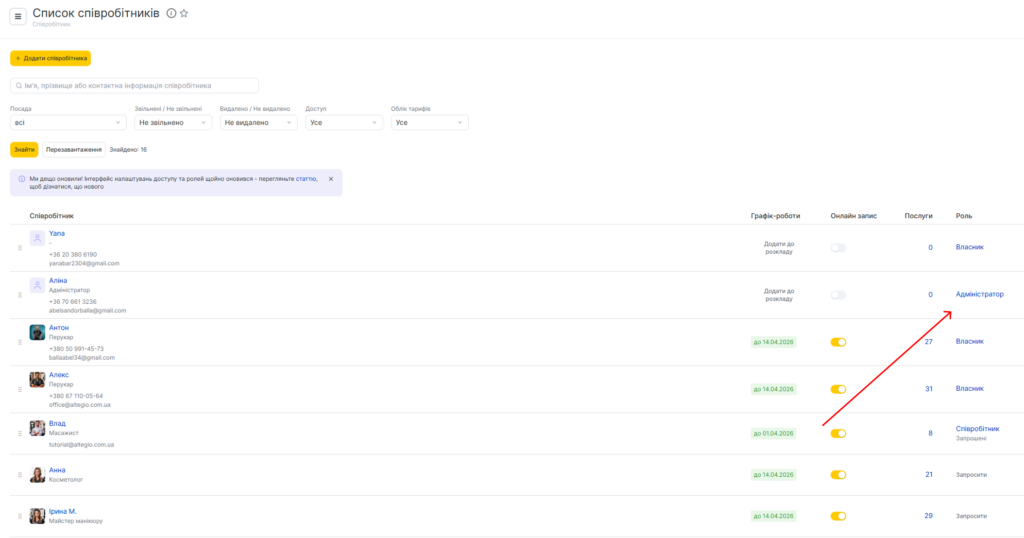The image size is (1024, 538).
Task: Disable online booking for Антон
Action: (x=838, y=342)
